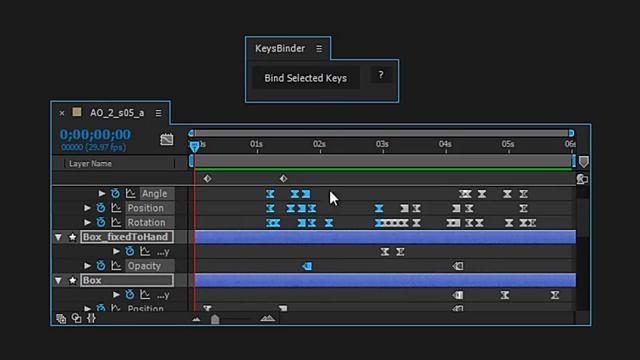
Task: Click the zoom in timeline mountain icon
Action: point(268,318)
